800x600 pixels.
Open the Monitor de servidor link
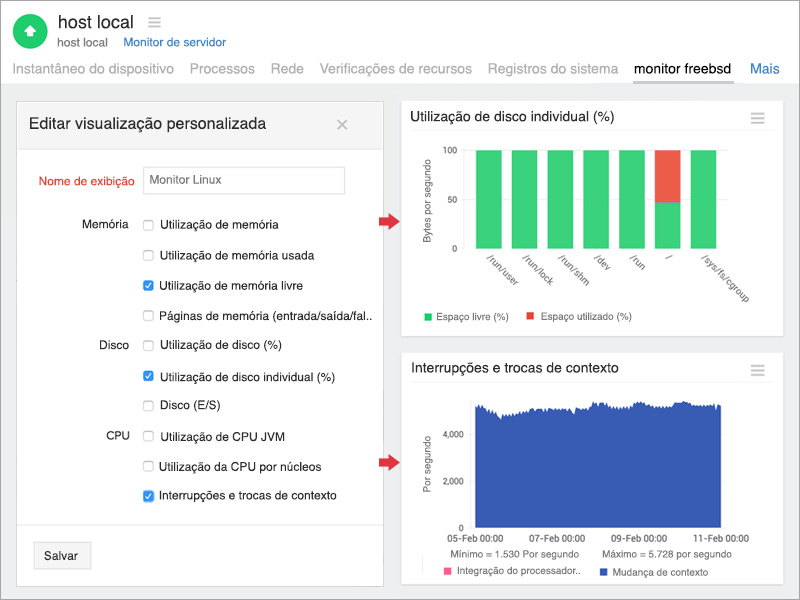pyautogui.click(x=174, y=43)
